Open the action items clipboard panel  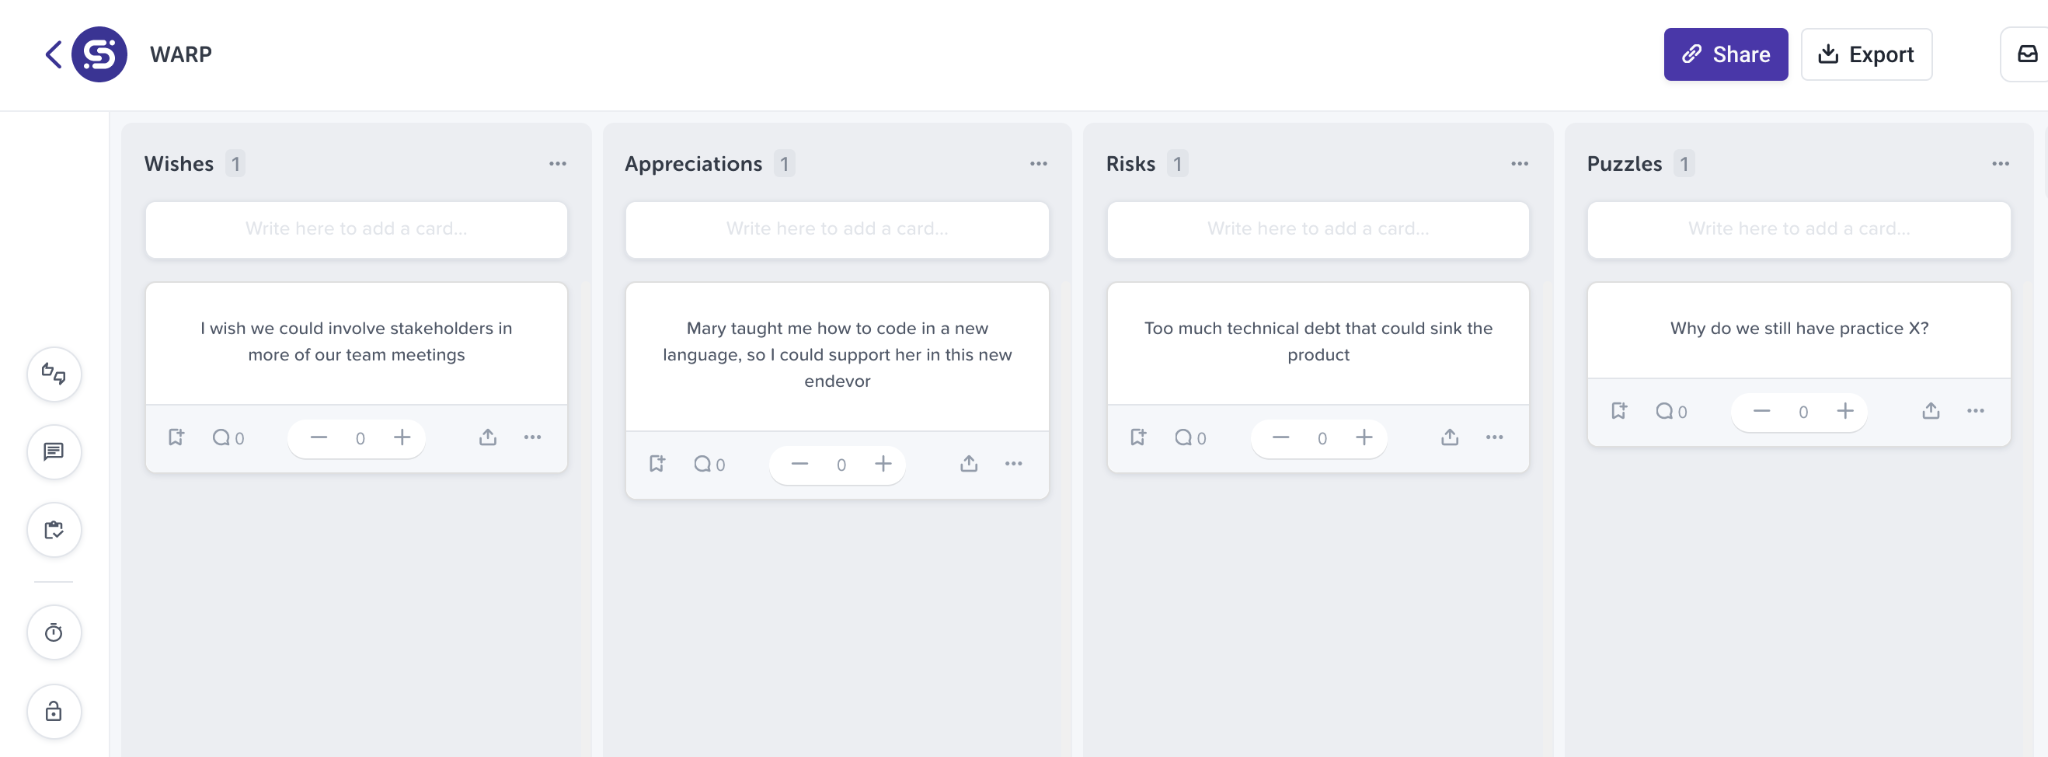pos(54,530)
